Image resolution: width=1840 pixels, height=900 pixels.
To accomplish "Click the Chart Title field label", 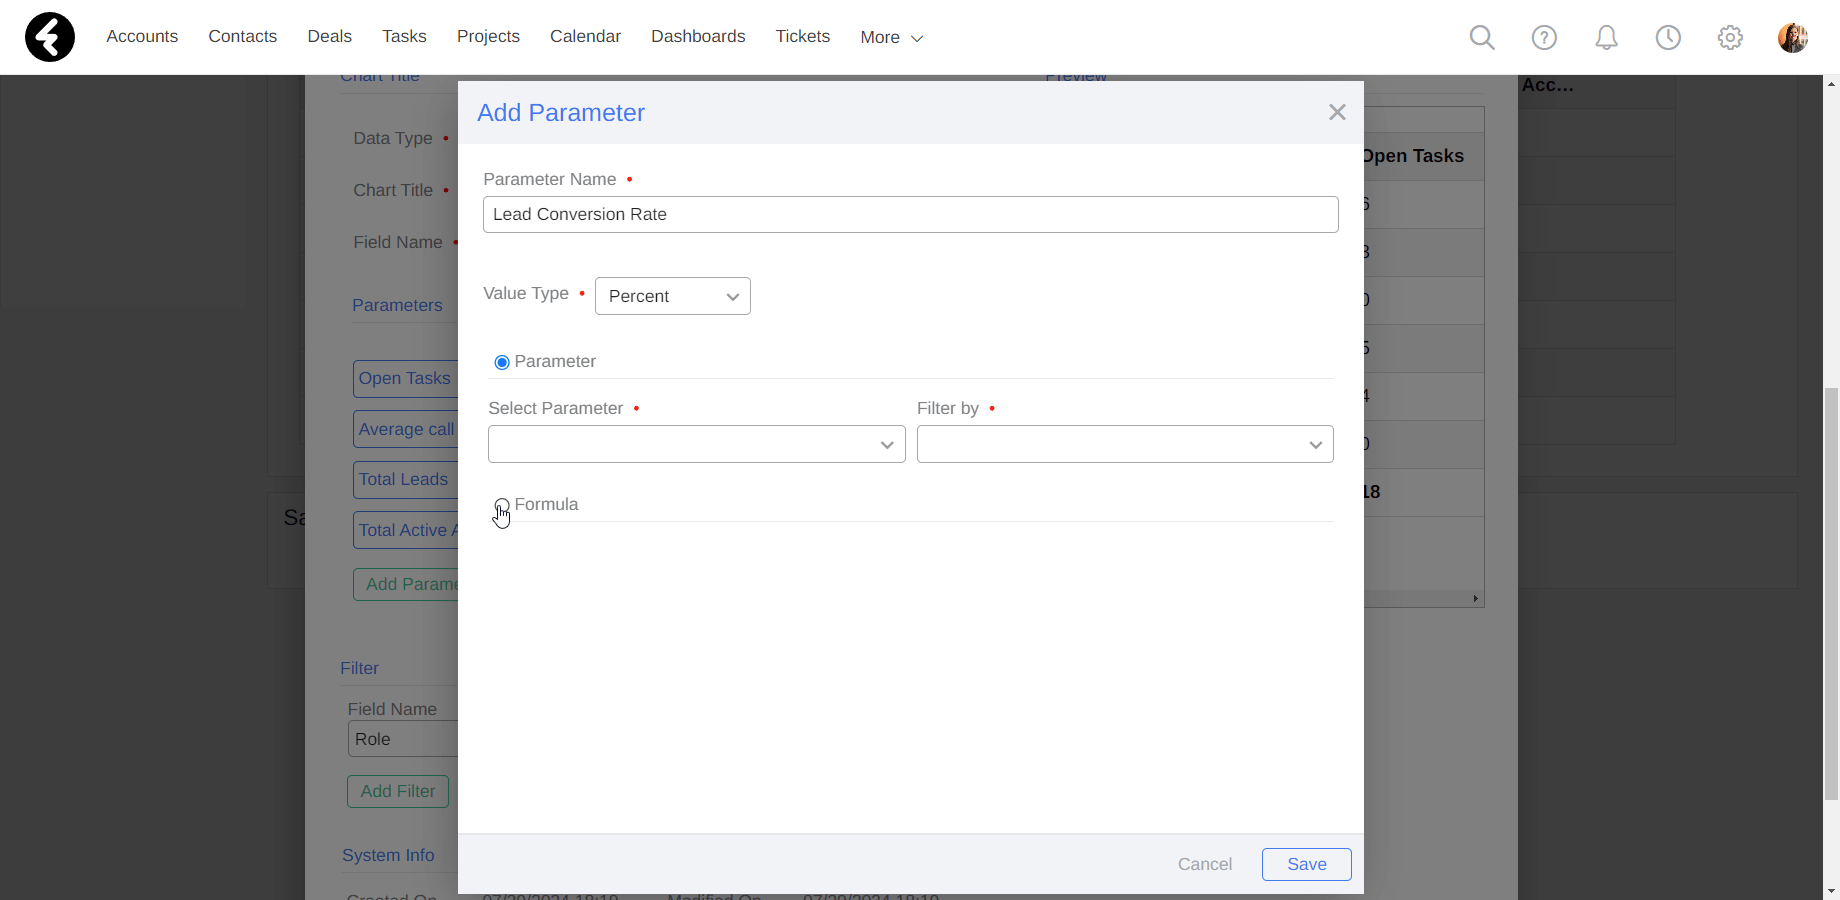I will (x=393, y=190).
